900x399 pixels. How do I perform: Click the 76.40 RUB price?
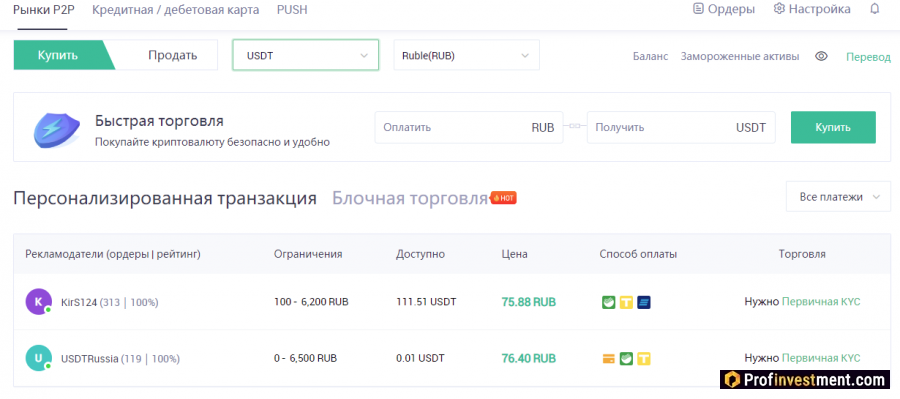click(529, 358)
